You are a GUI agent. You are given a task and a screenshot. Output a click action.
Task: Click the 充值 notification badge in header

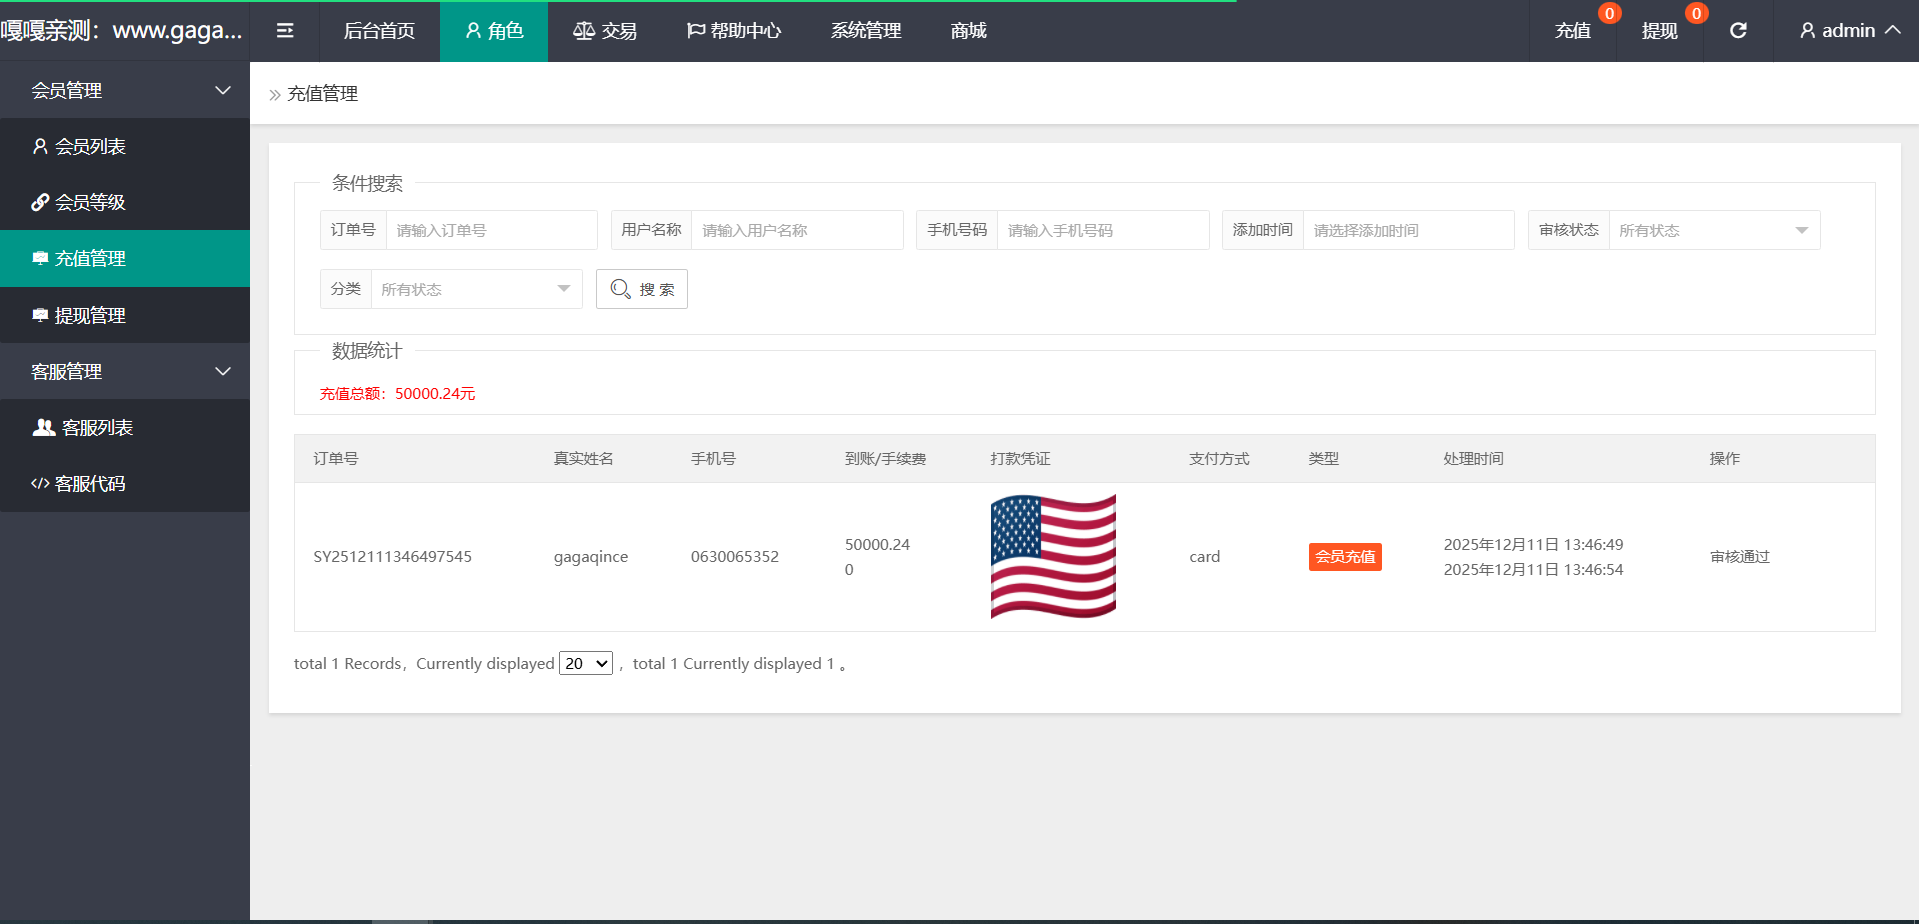tap(1609, 13)
